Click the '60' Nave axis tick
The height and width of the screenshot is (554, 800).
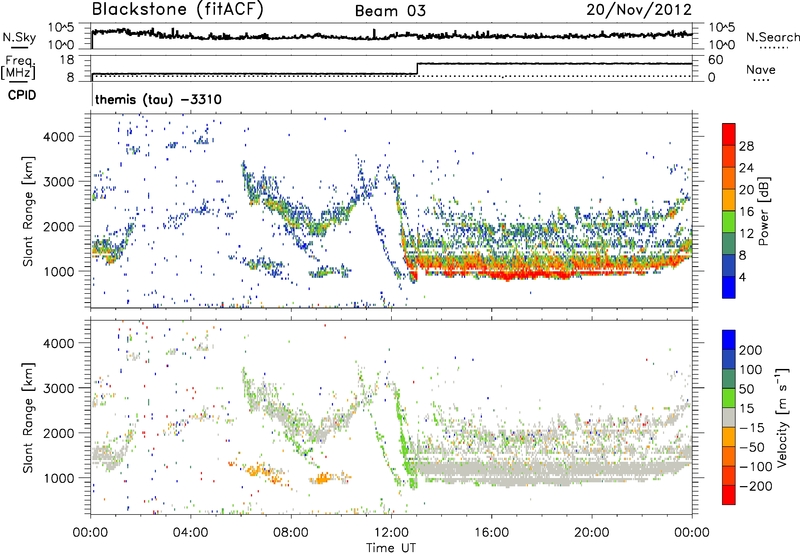[x=716, y=60]
